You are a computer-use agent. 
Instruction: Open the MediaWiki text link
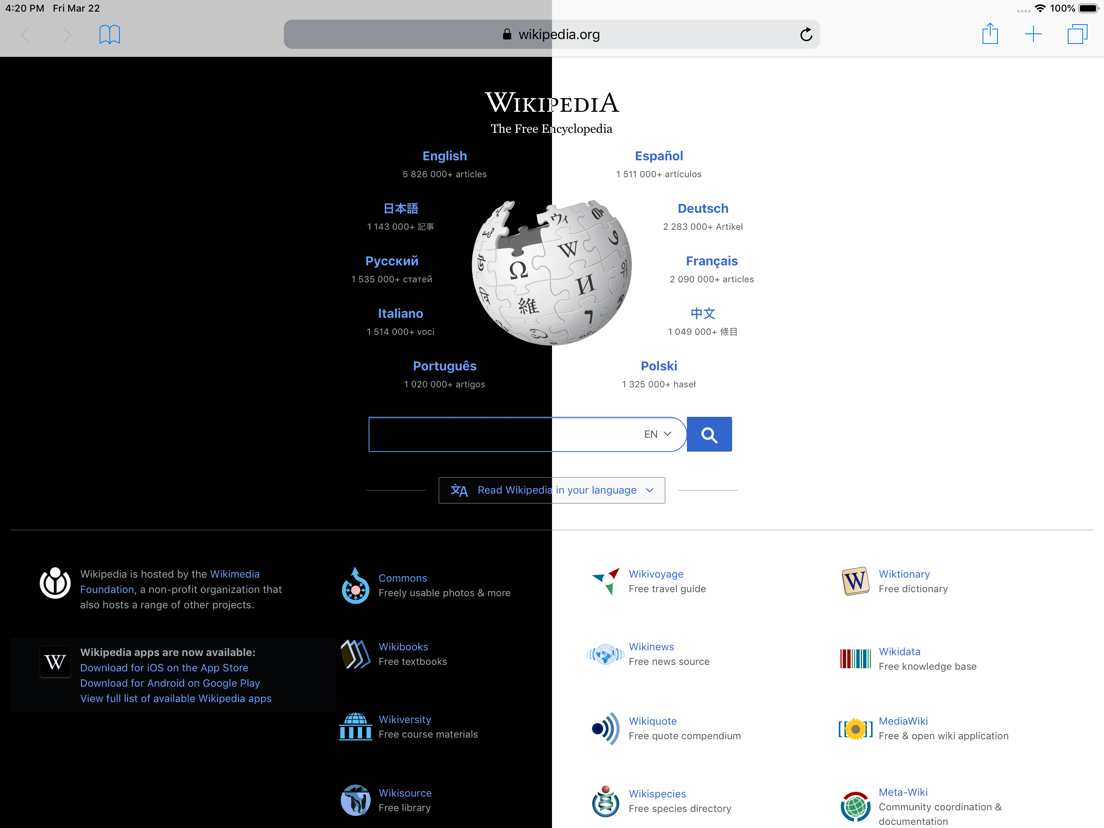903,721
